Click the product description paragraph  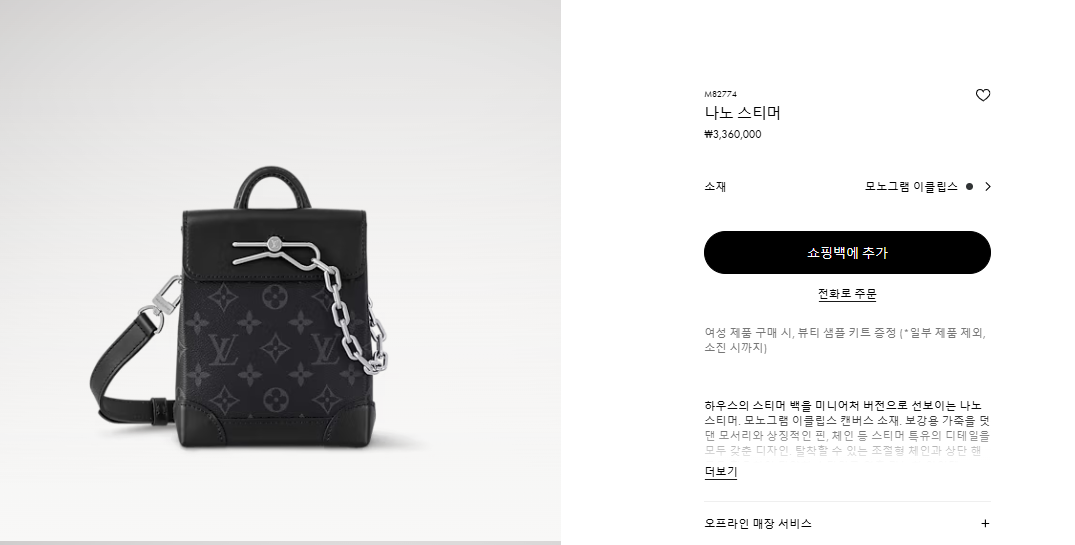coord(847,428)
